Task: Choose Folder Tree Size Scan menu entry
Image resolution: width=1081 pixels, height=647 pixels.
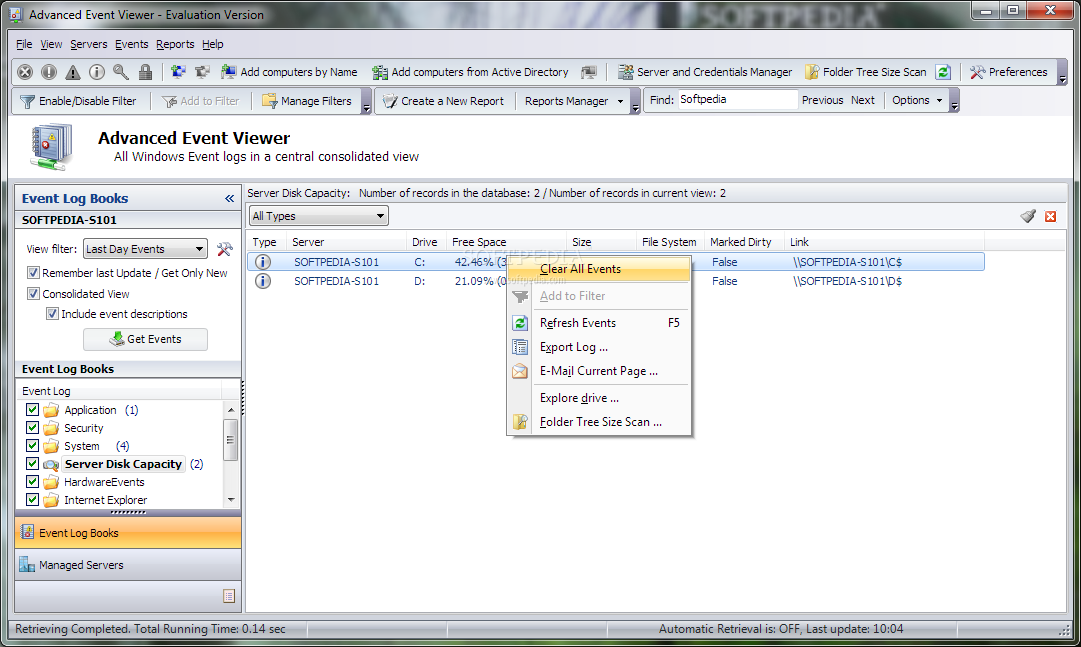Action: (599, 422)
